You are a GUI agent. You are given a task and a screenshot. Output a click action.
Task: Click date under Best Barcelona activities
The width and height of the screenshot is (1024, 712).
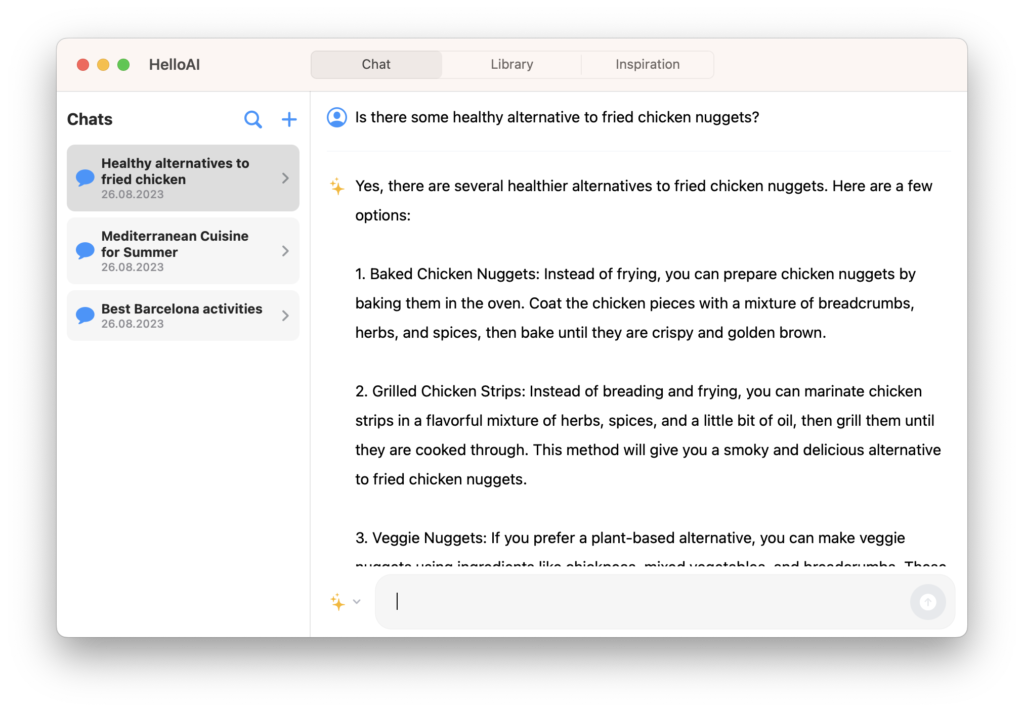(x=132, y=324)
